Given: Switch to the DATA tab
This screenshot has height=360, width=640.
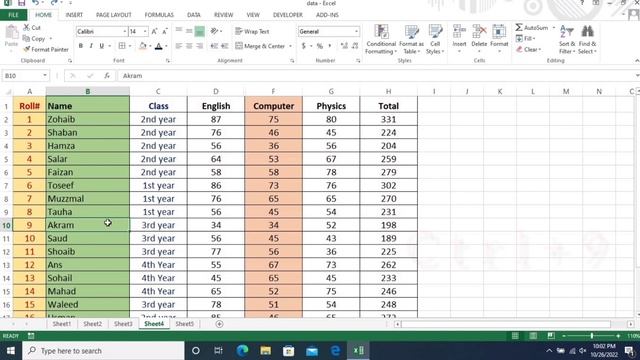Looking at the screenshot, I should click(x=194, y=15).
